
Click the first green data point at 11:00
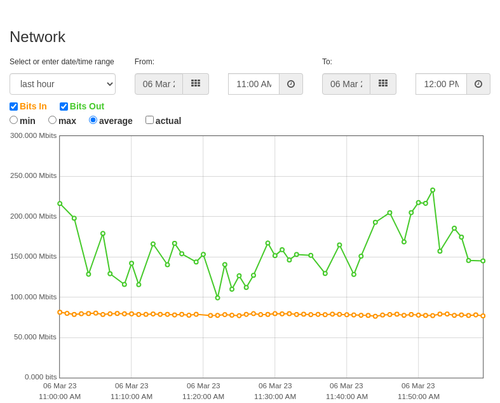tap(60, 203)
